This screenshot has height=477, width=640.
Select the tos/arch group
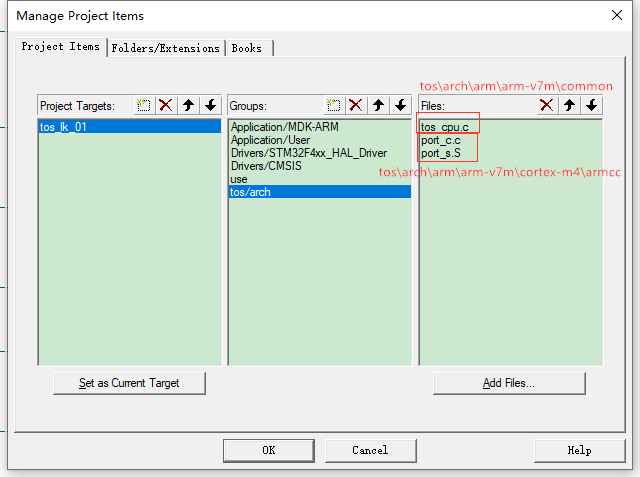point(320,192)
